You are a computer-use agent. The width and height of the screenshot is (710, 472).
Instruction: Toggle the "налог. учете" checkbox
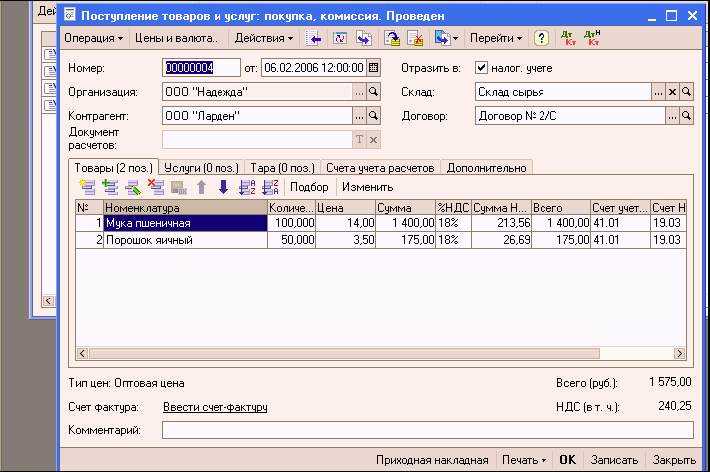(481, 68)
